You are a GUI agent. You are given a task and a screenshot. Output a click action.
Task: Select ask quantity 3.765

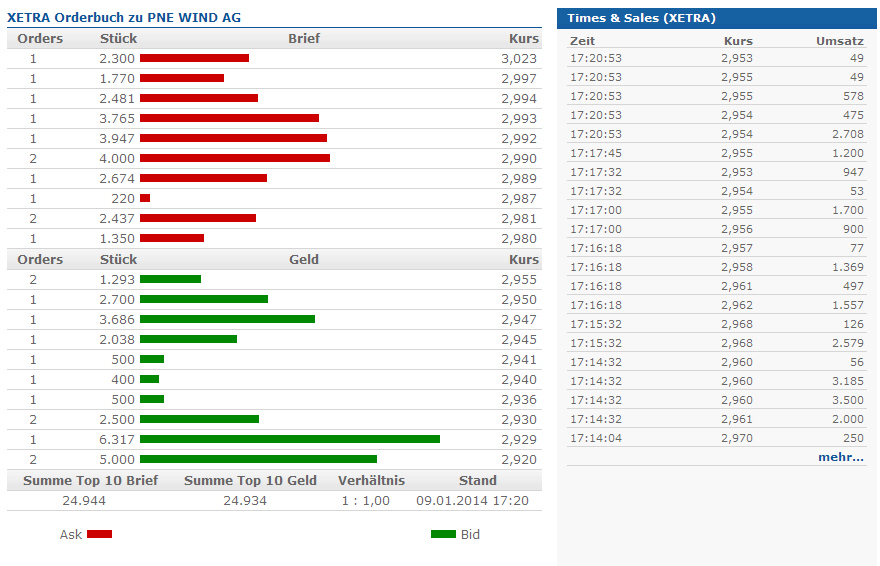click(117, 118)
